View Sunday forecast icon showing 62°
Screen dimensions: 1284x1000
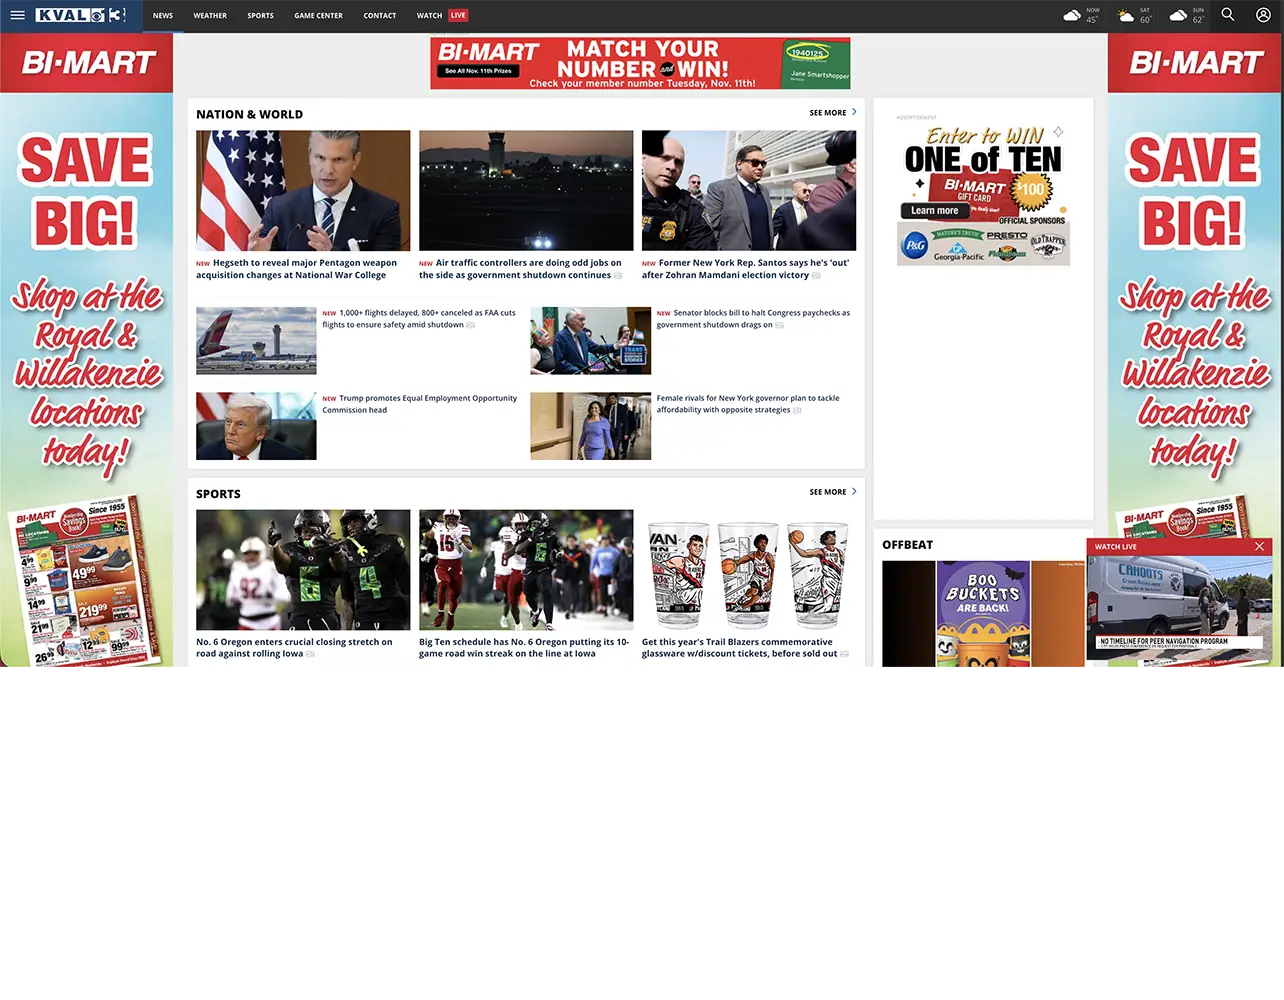point(1178,16)
